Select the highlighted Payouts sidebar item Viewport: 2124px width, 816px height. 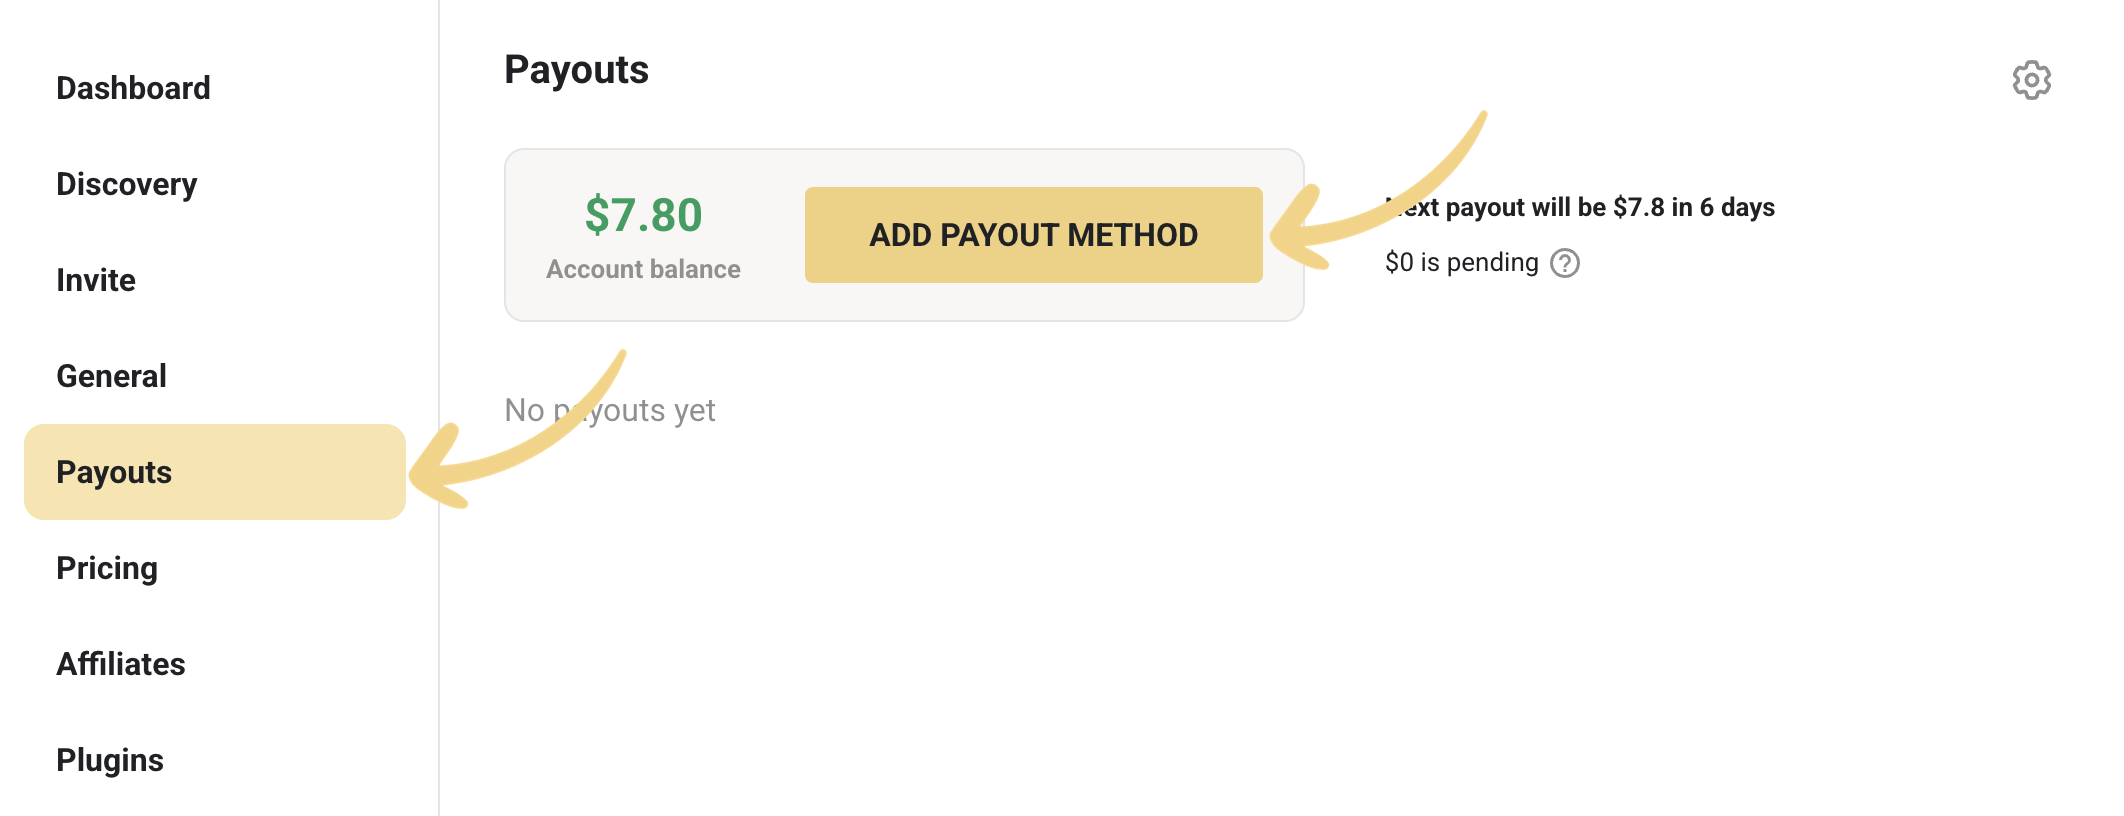pos(215,472)
